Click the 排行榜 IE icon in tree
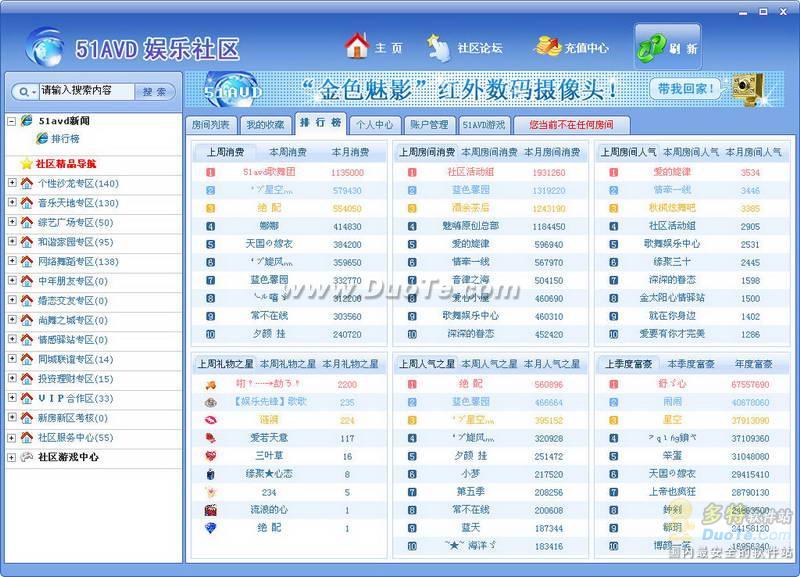Image resolution: width=800 pixels, height=577 pixels. point(42,138)
